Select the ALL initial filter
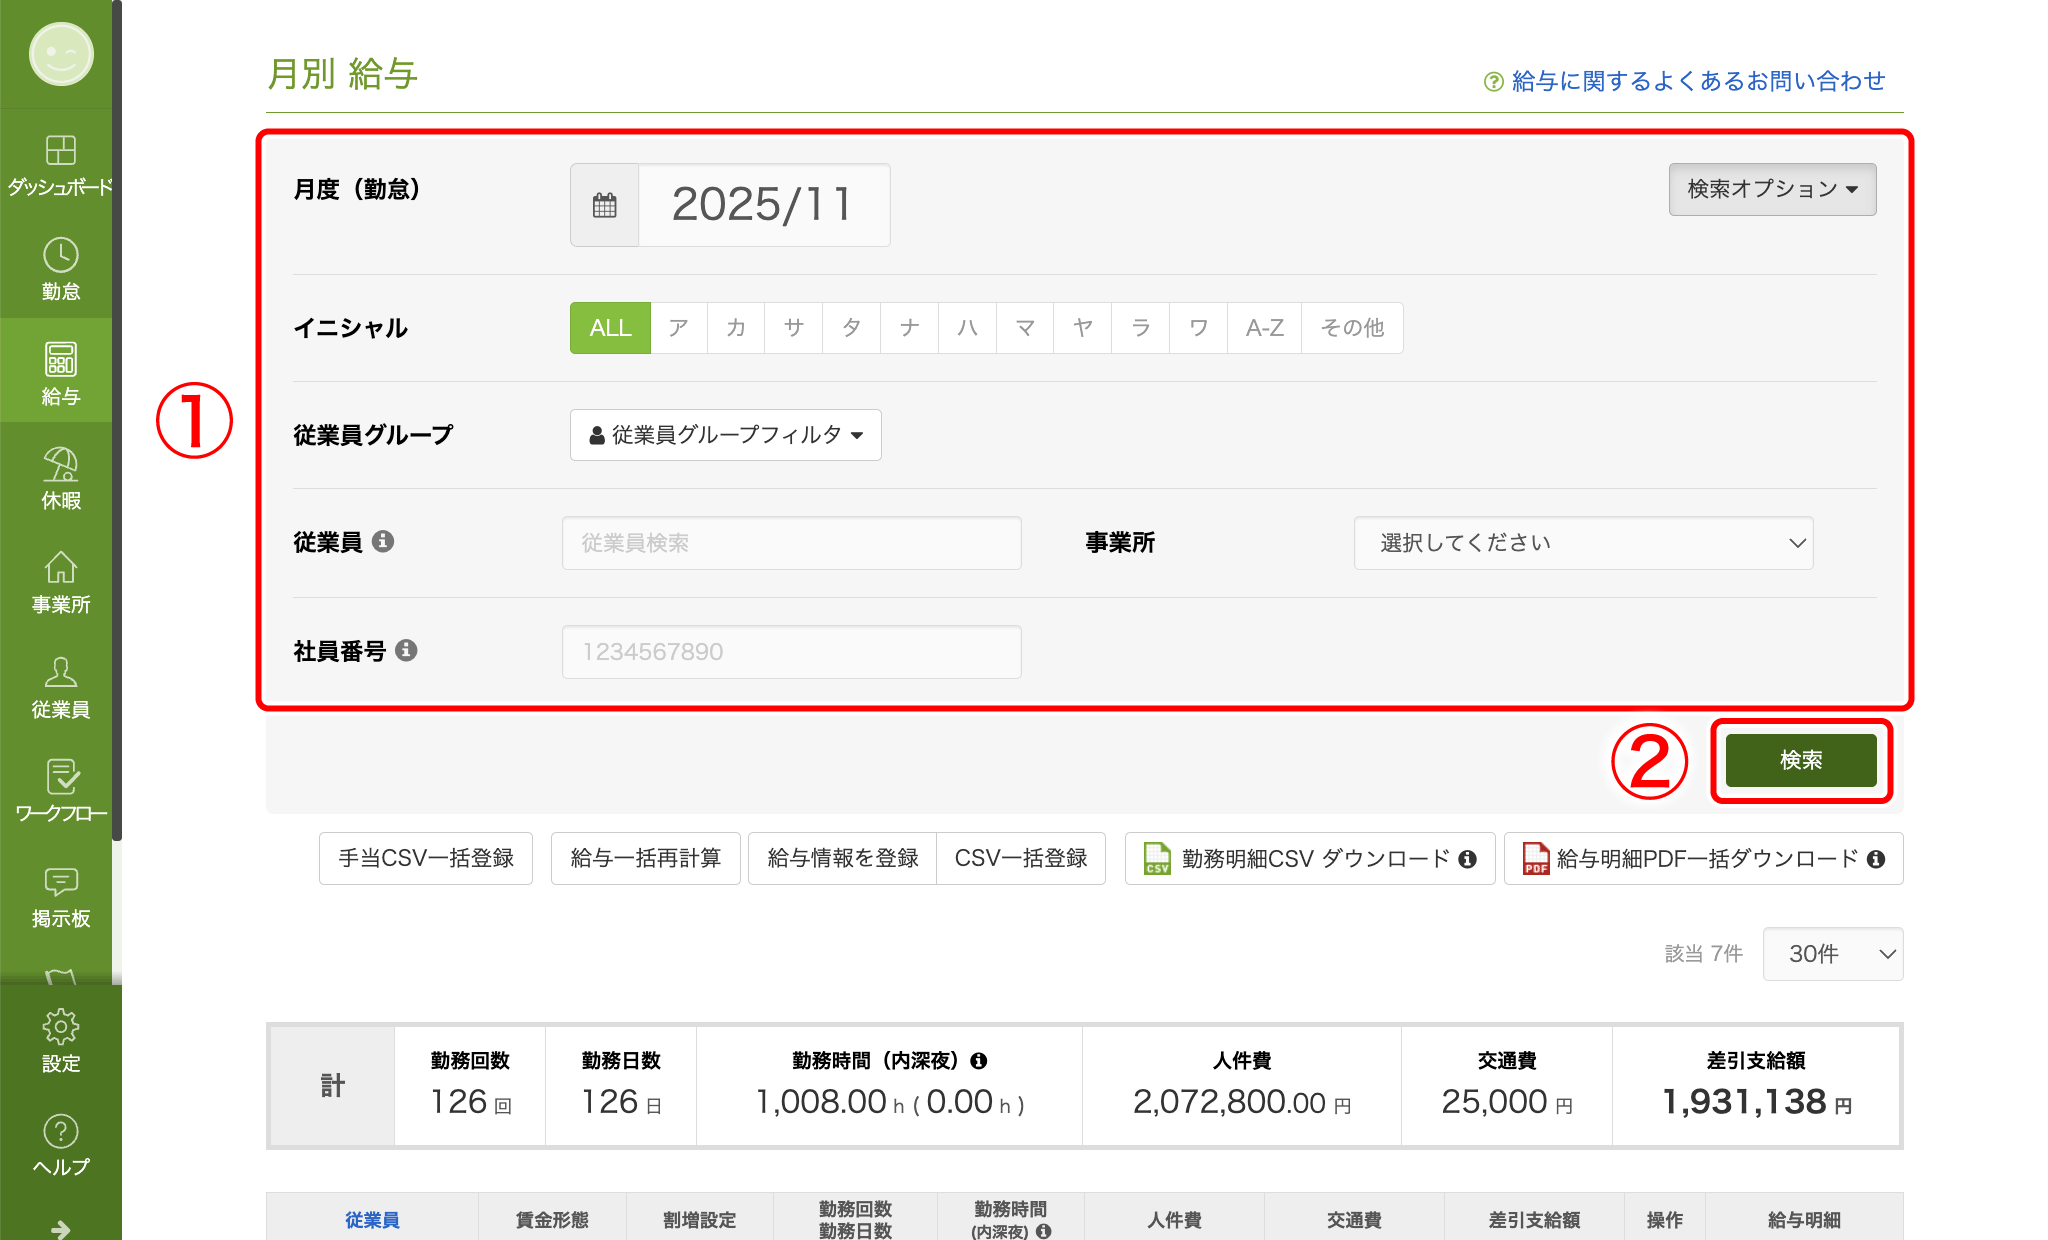The height and width of the screenshot is (1240, 2048). [x=609, y=327]
